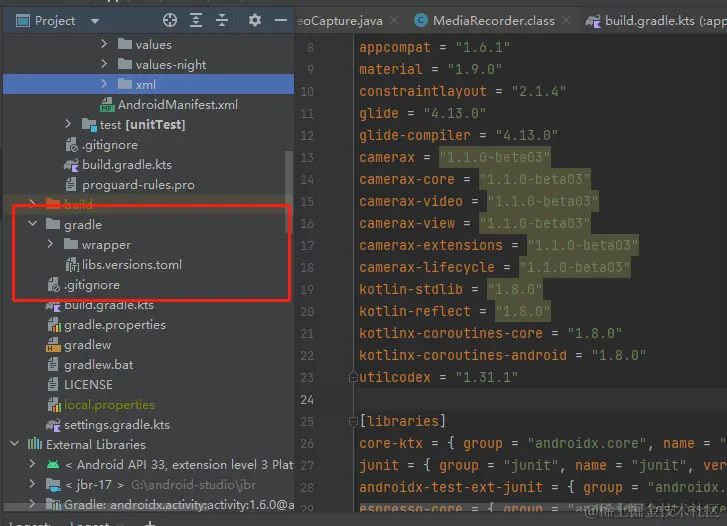This screenshot has width=727, height=526.
Task: Select the wrapper folder icon
Action: click(71, 244)
